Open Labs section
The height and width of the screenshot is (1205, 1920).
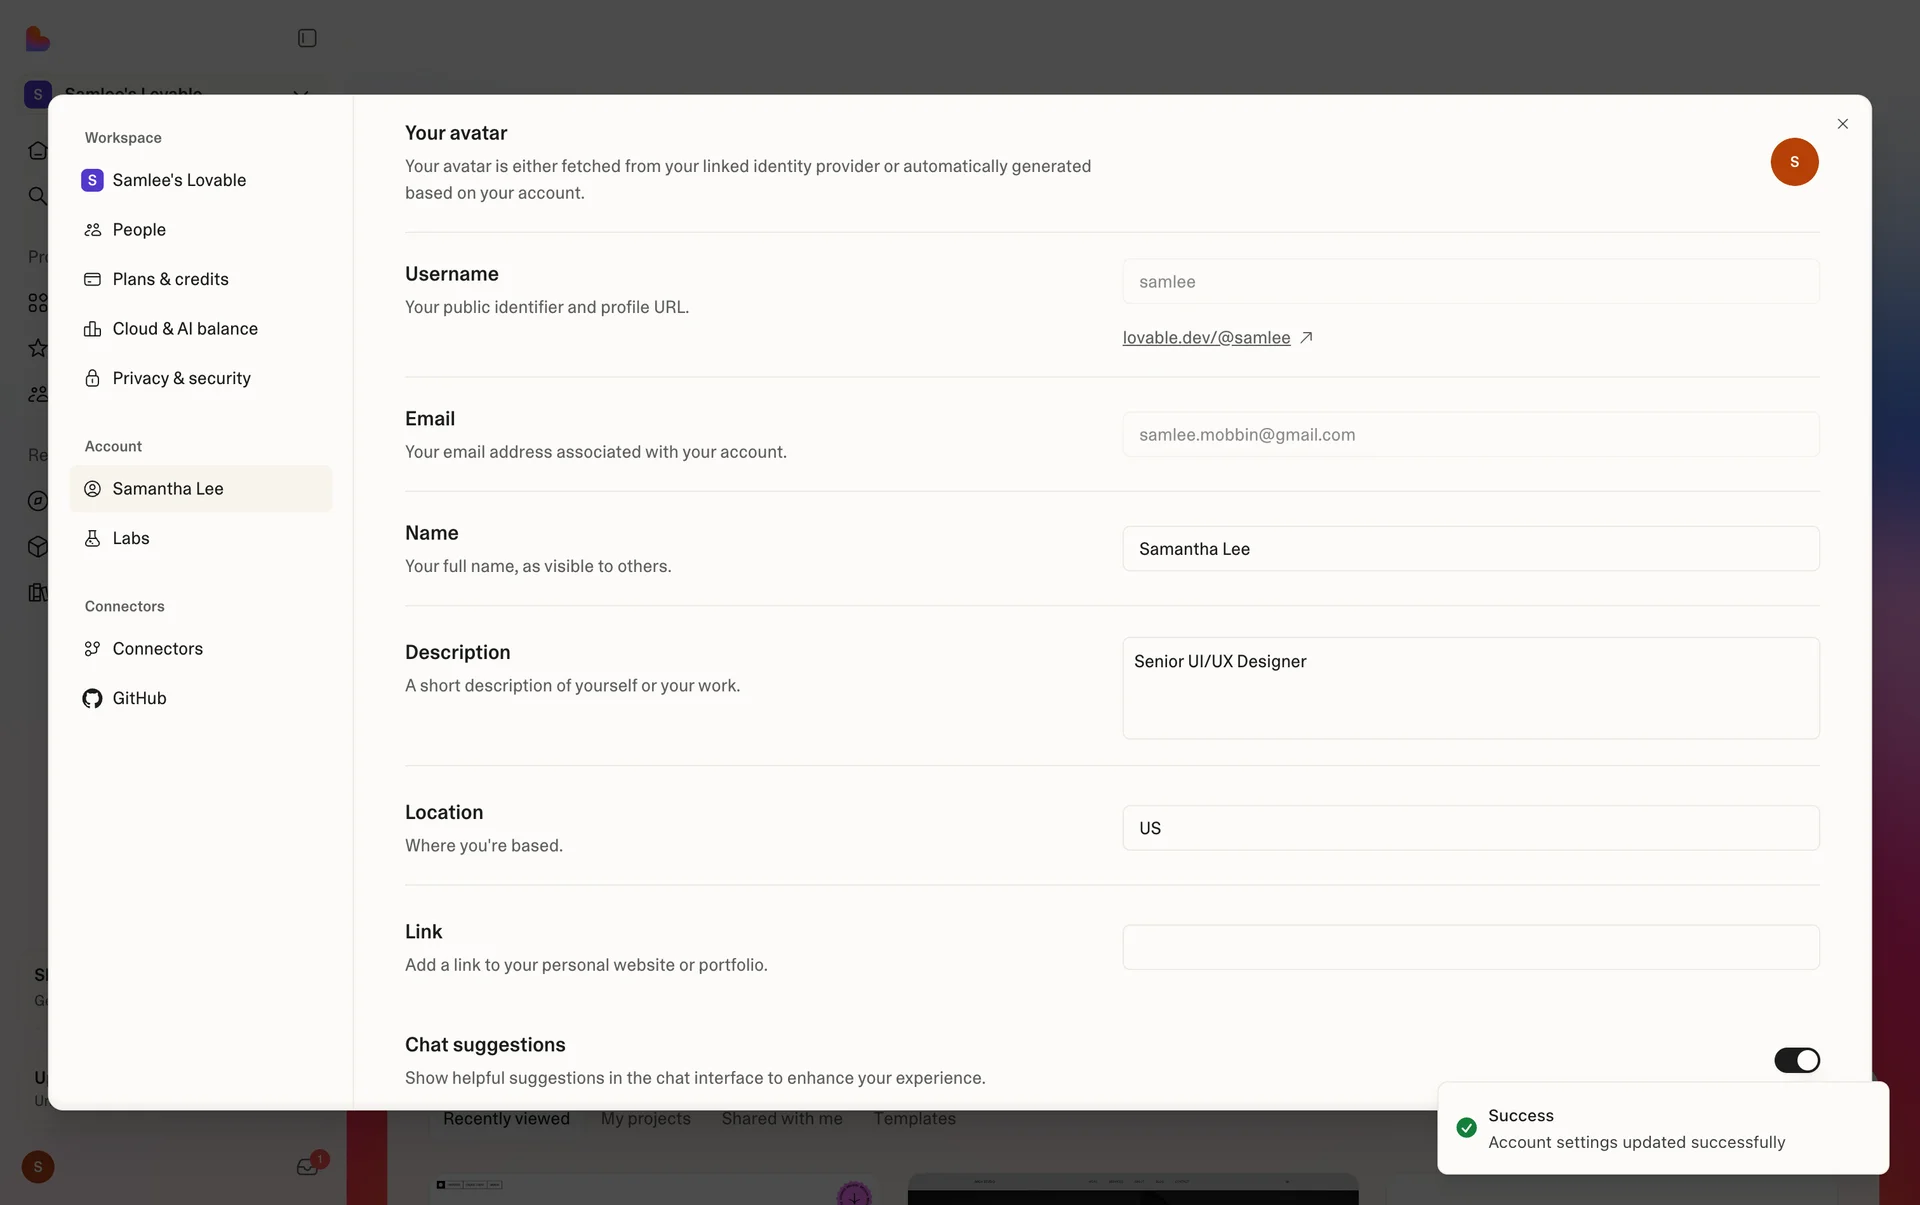[131, 538]
